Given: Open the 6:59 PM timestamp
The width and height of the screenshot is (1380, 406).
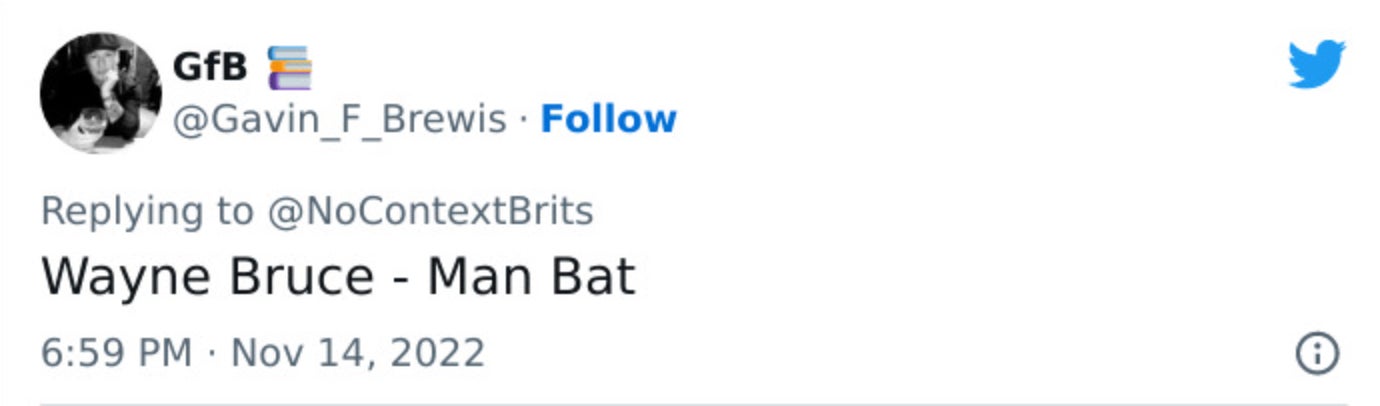Looking at the screenshot, I should 116,353.
